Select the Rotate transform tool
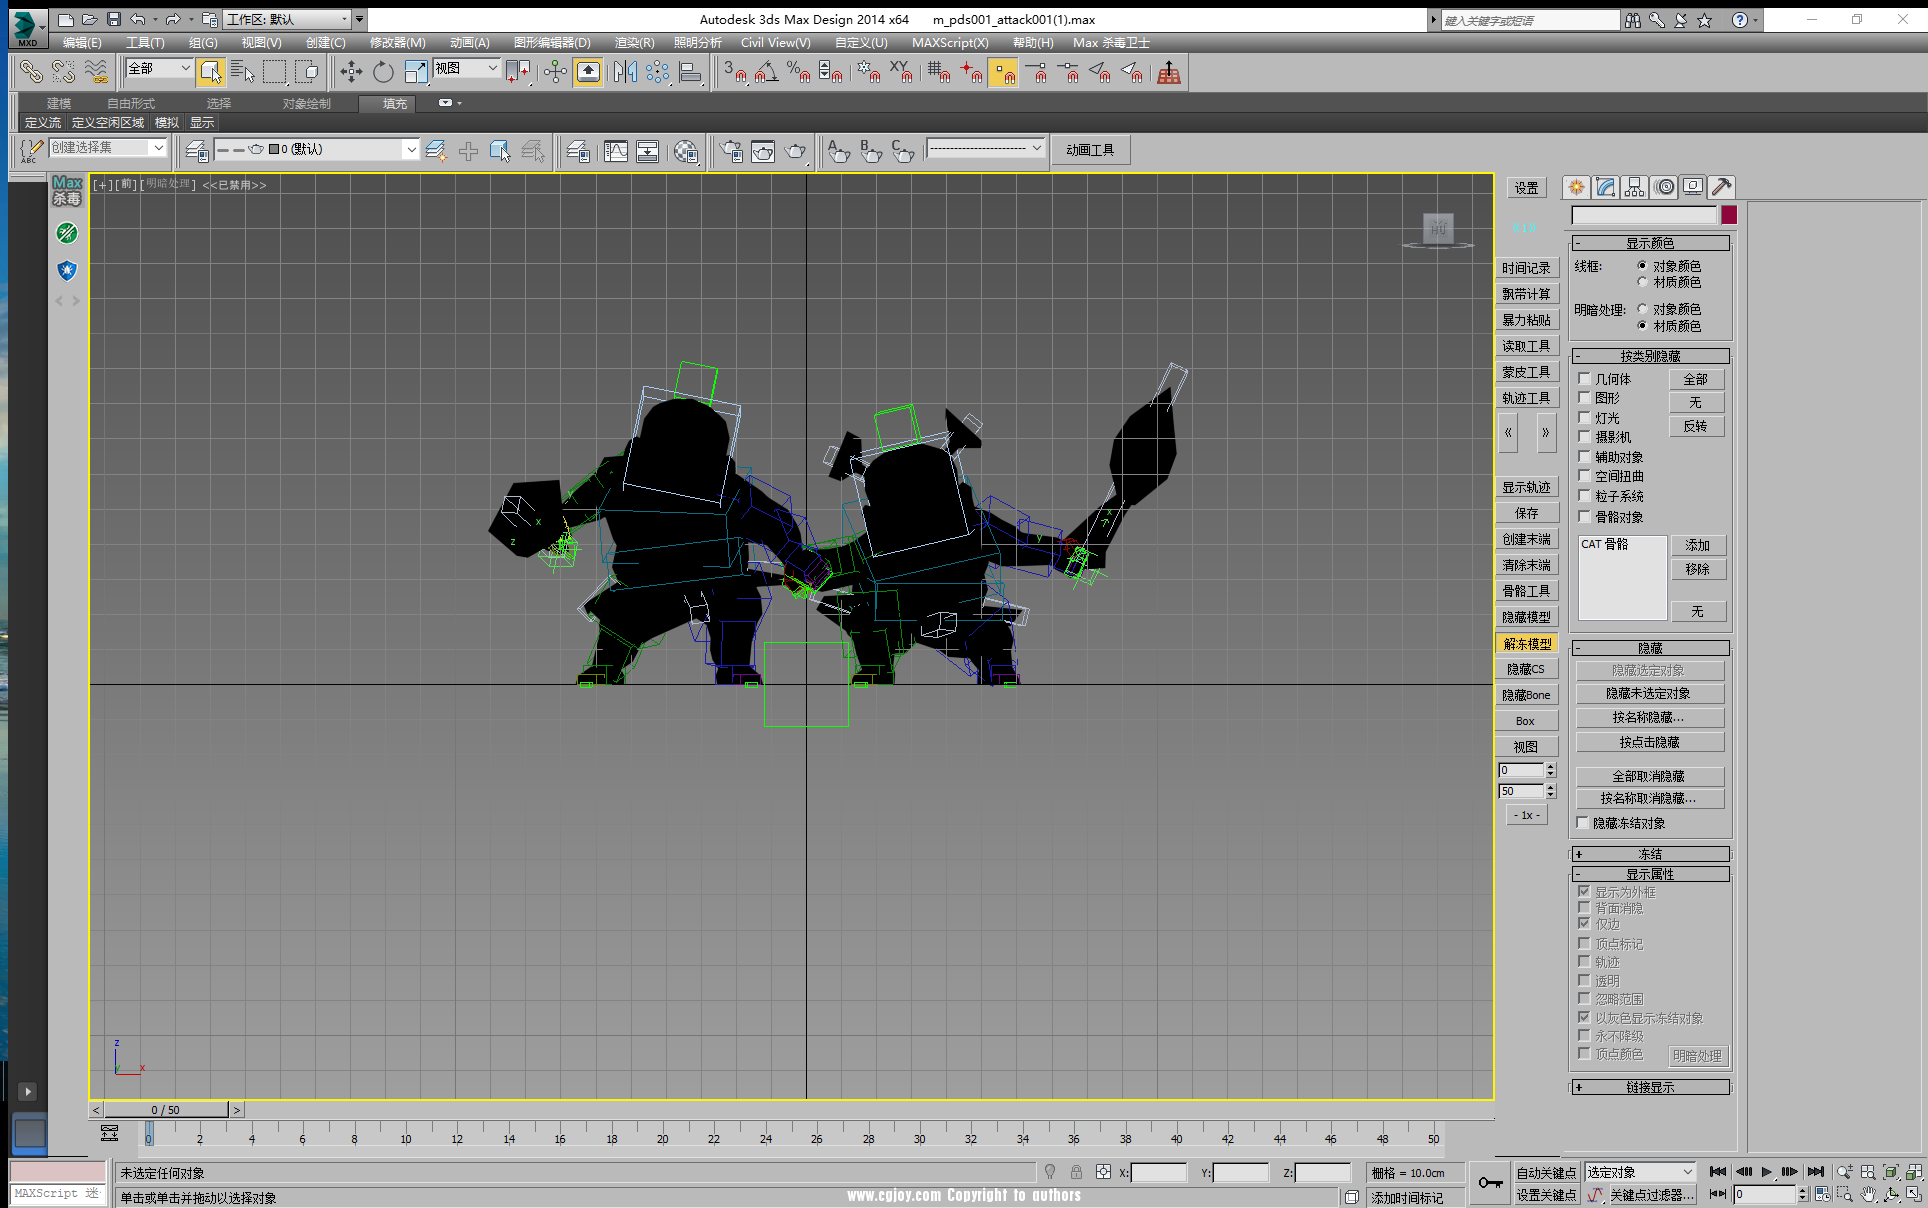Screen dimensions: 1928x1208 click(x=383, y=72)
